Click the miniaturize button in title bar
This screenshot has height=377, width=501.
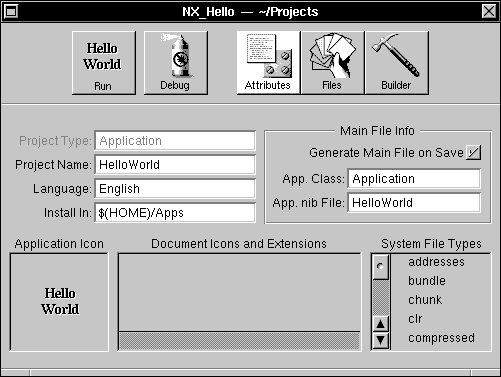(x=11, y=11)
